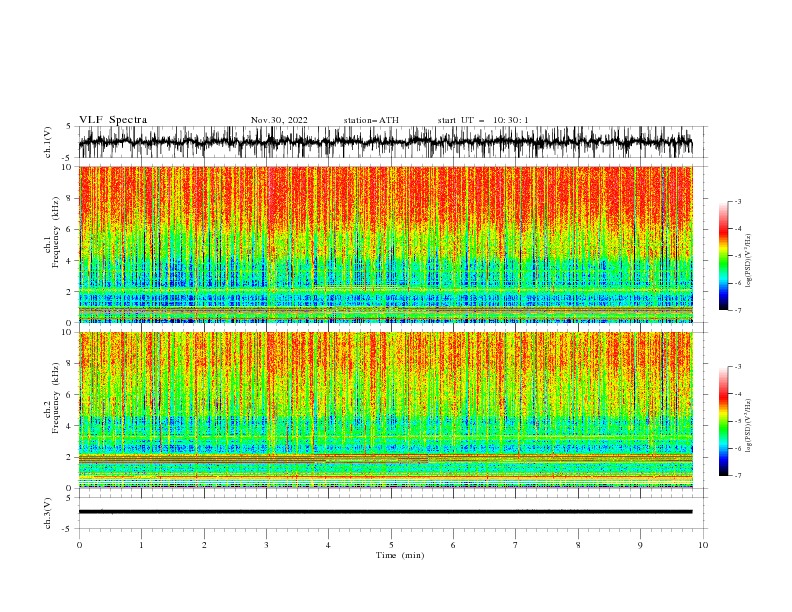Click time axis tick label '8'

578,545
